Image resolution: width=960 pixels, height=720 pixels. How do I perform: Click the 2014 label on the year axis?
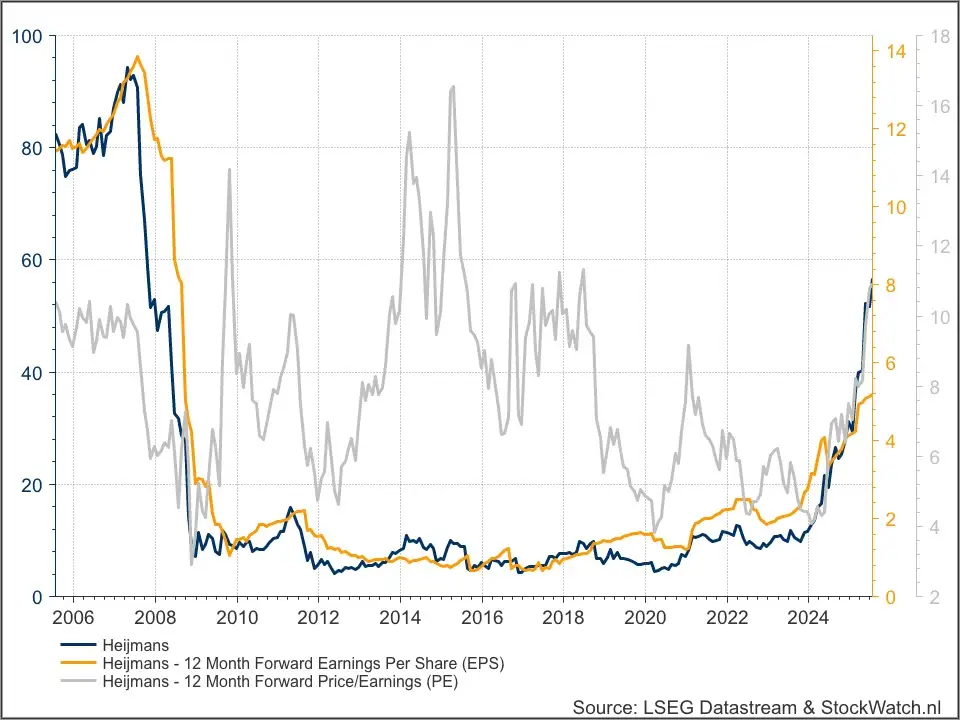[x=400, y=617]
